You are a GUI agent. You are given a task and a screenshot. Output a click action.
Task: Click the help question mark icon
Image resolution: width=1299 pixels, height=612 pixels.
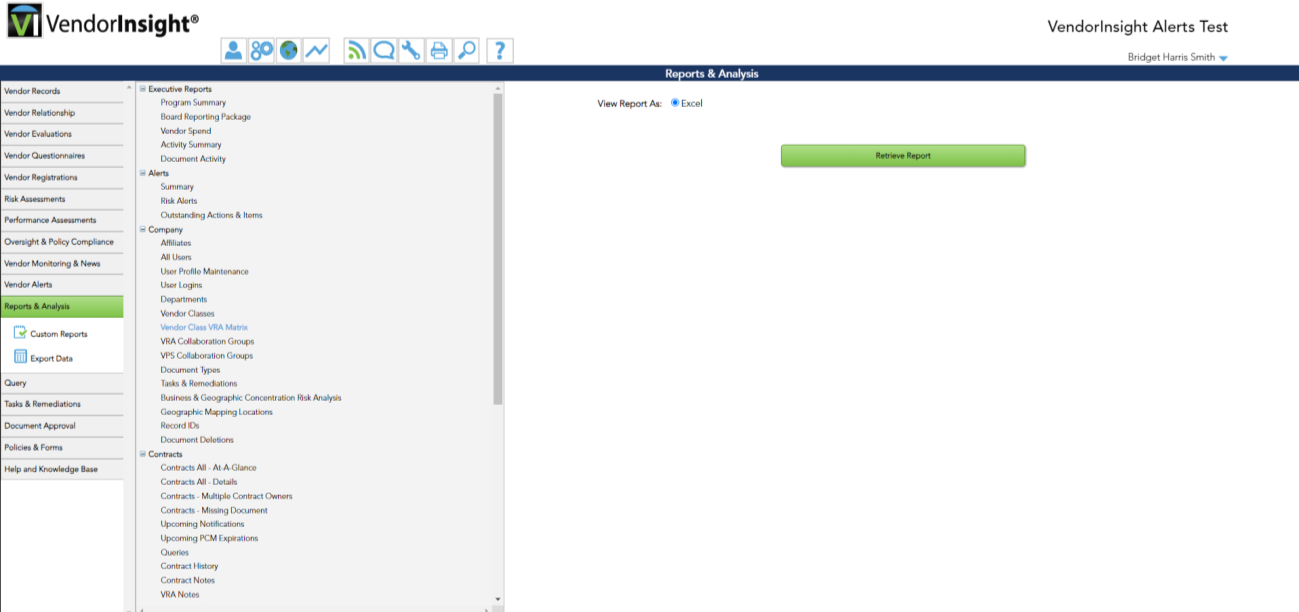pyautogui.click(x=499, y=50)
